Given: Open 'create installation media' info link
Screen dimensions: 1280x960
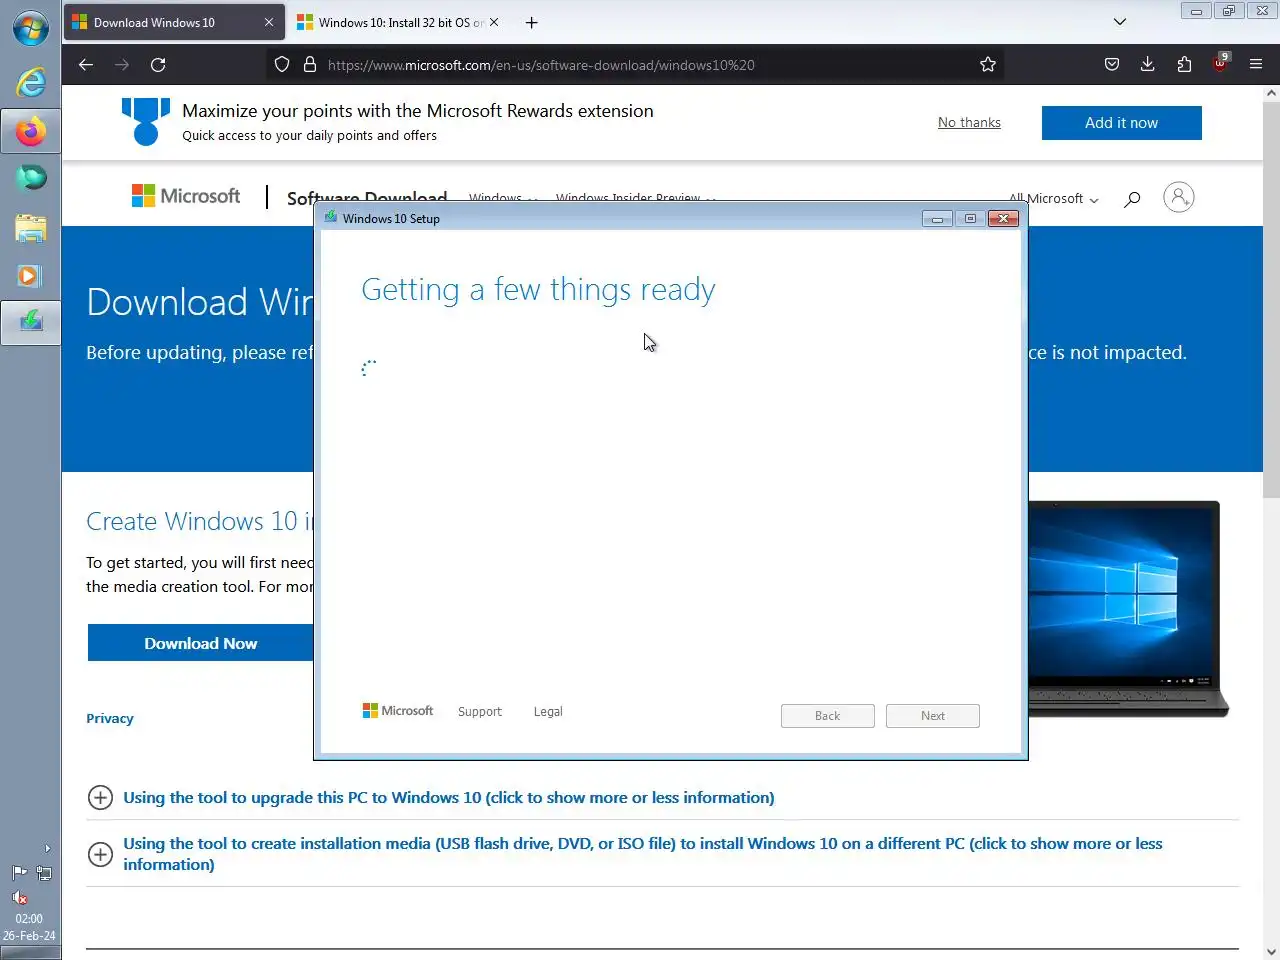Looking at the screenshot, I should 643,854.
